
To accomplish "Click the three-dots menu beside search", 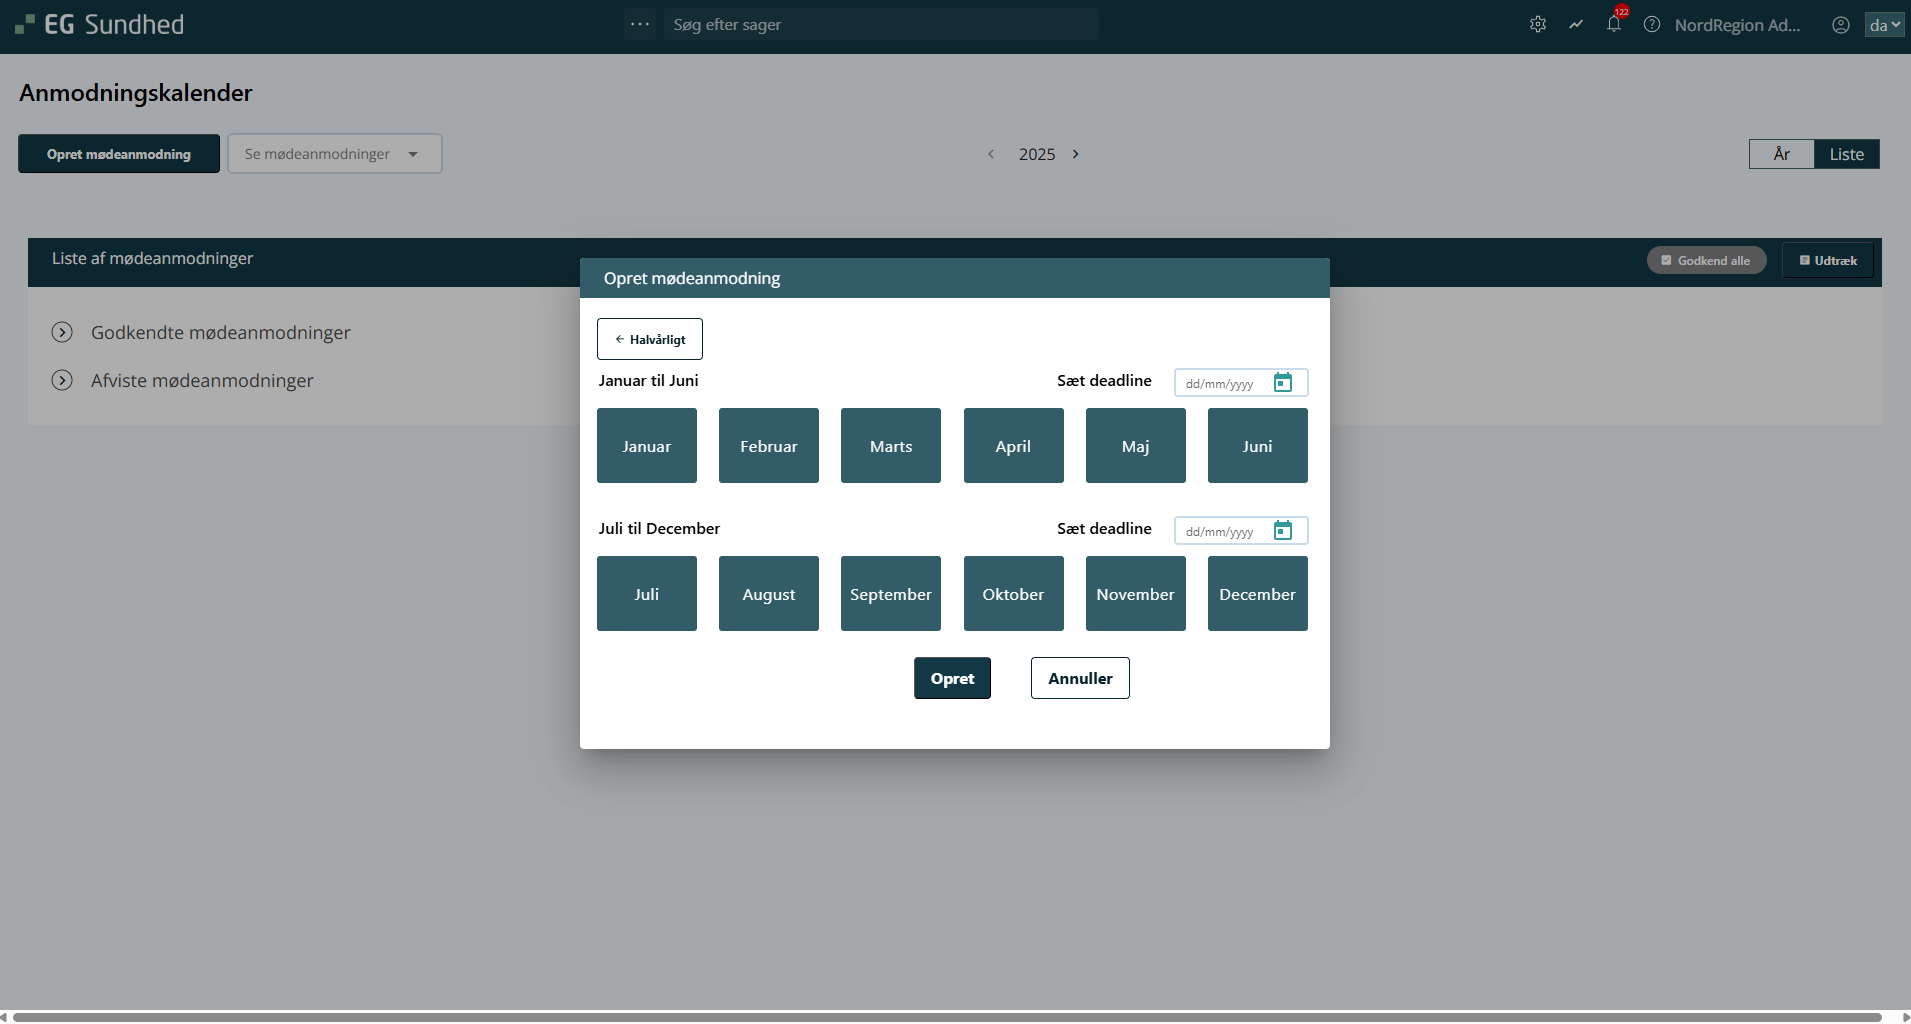I will click(640, 24).
